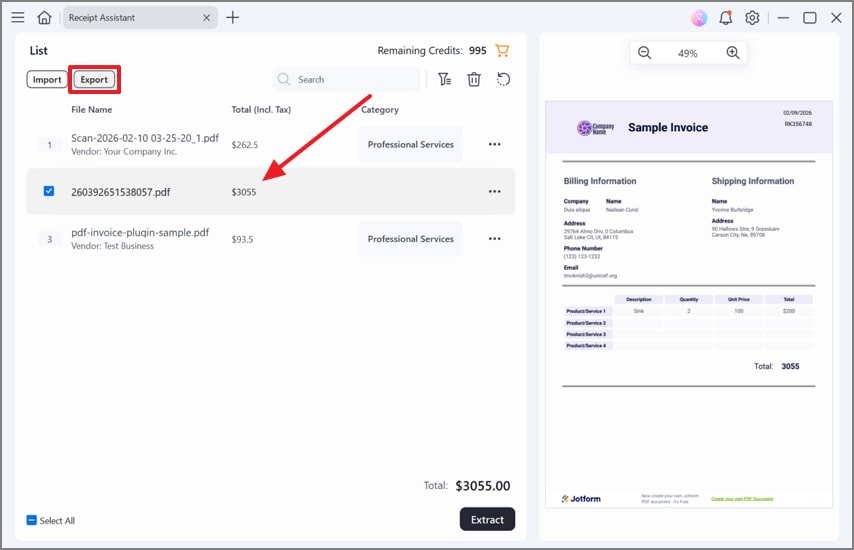Click the Sample Invoice preview page
The height and width of the screenshot is (550, 854).
click(688, 304)
